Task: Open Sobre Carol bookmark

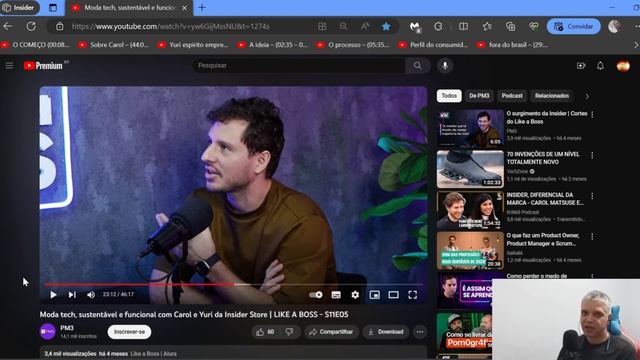Action: [x=113, y=45]
